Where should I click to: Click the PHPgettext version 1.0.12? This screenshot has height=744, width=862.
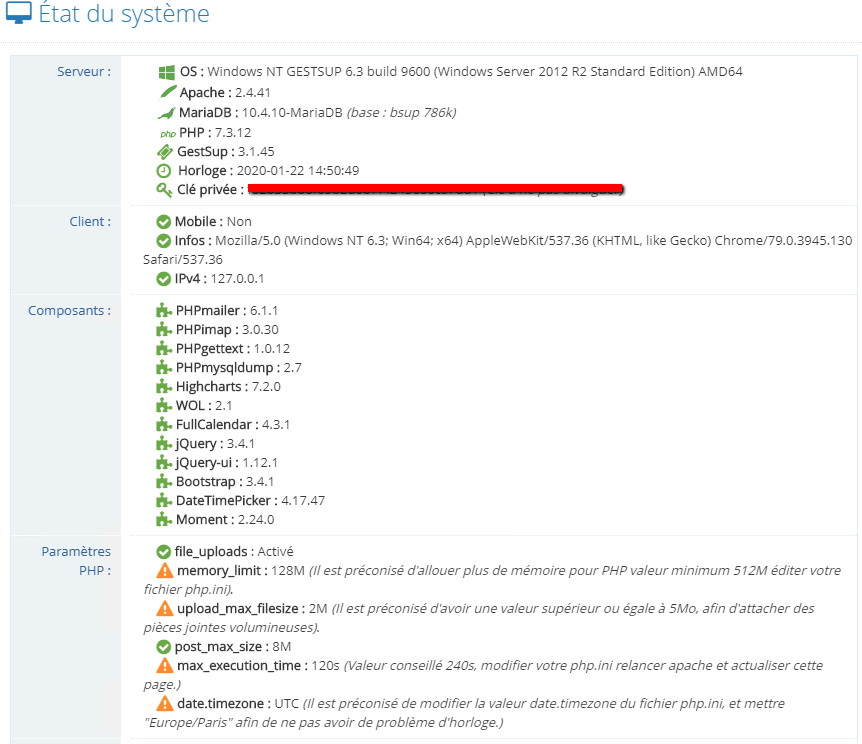pos(272,349)
